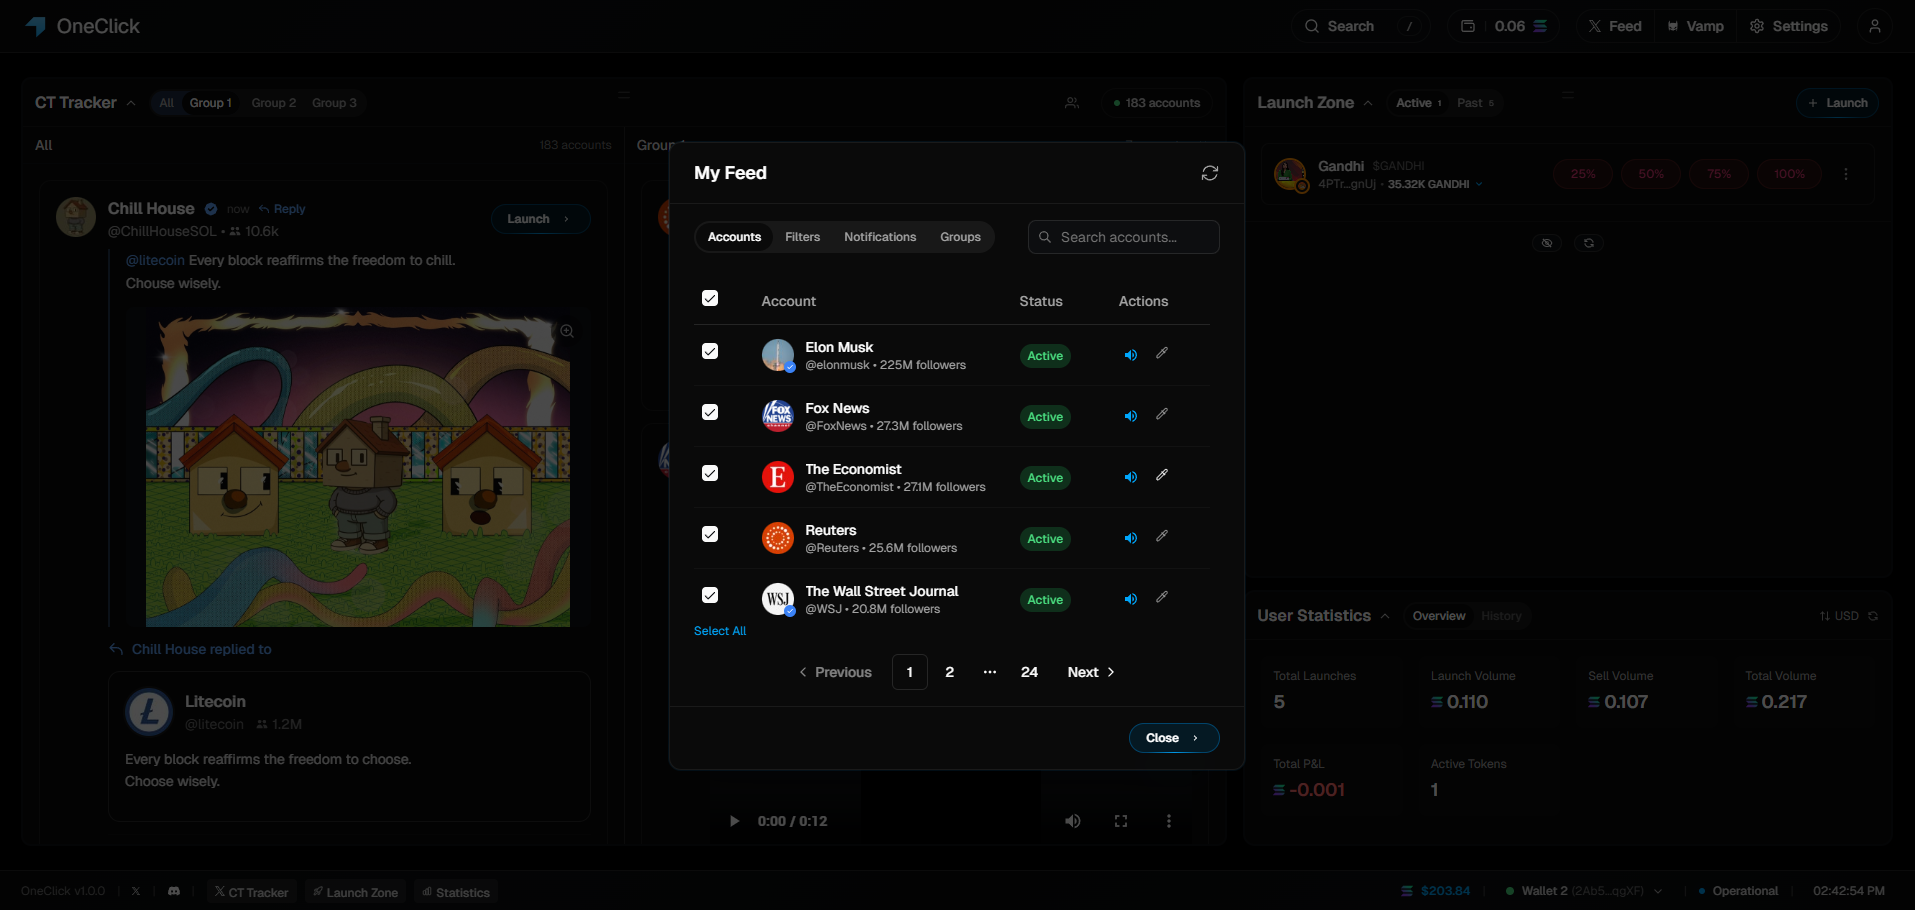1915x910 pixels.
Task: Uncheck The Economist checkbox
Action: (x=710, y=473)
